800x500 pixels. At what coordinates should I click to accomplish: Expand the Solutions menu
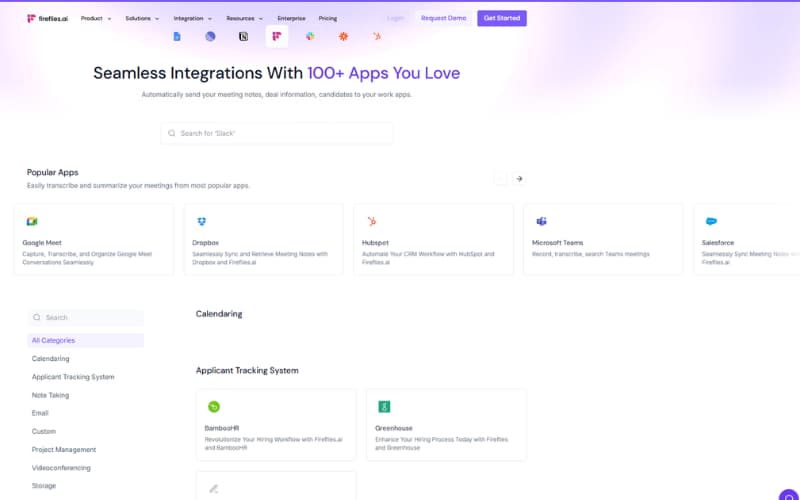142,18
